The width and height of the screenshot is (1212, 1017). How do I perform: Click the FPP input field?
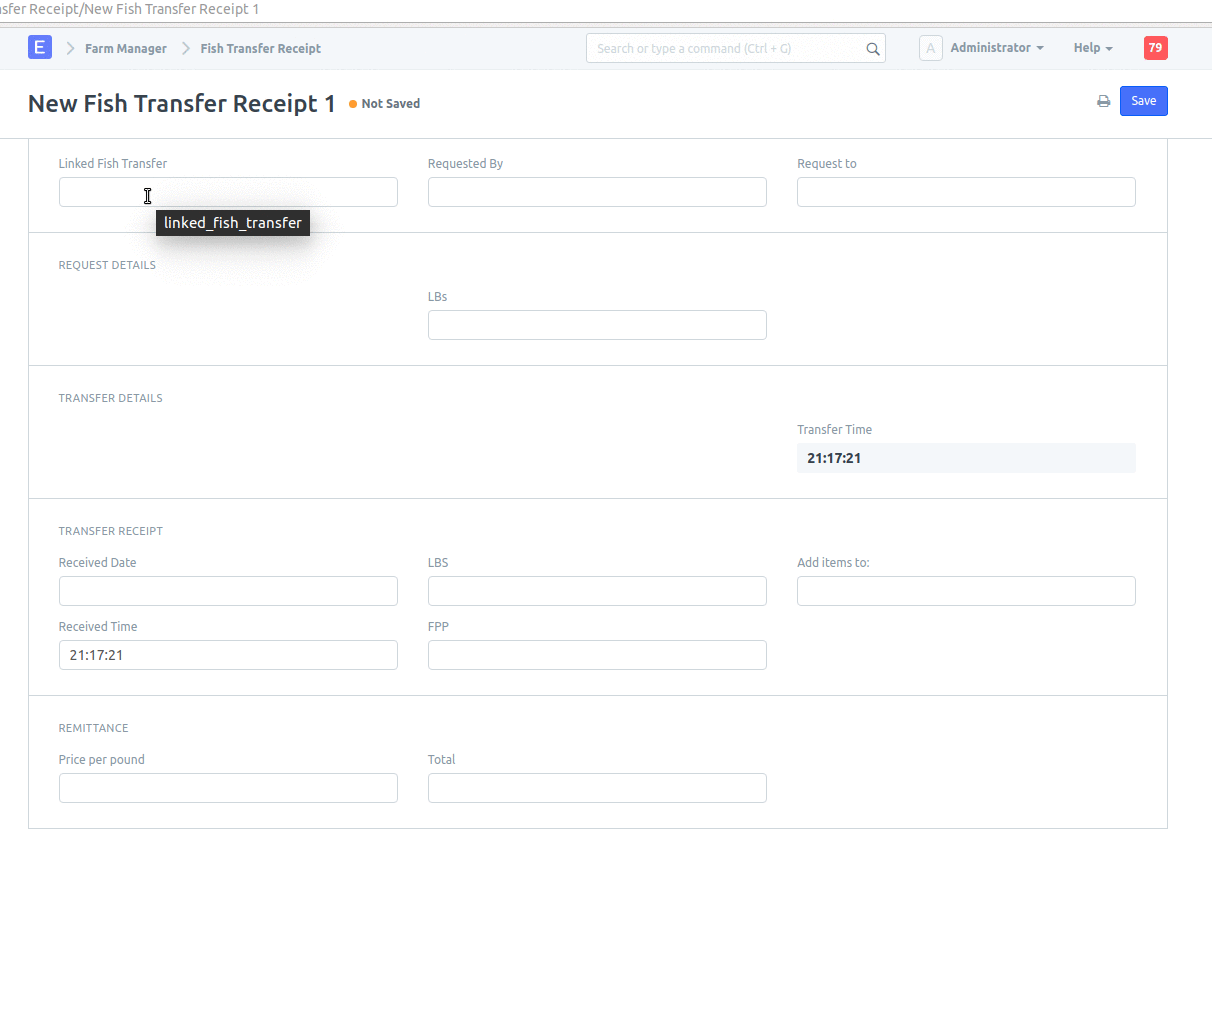[597, 655]
